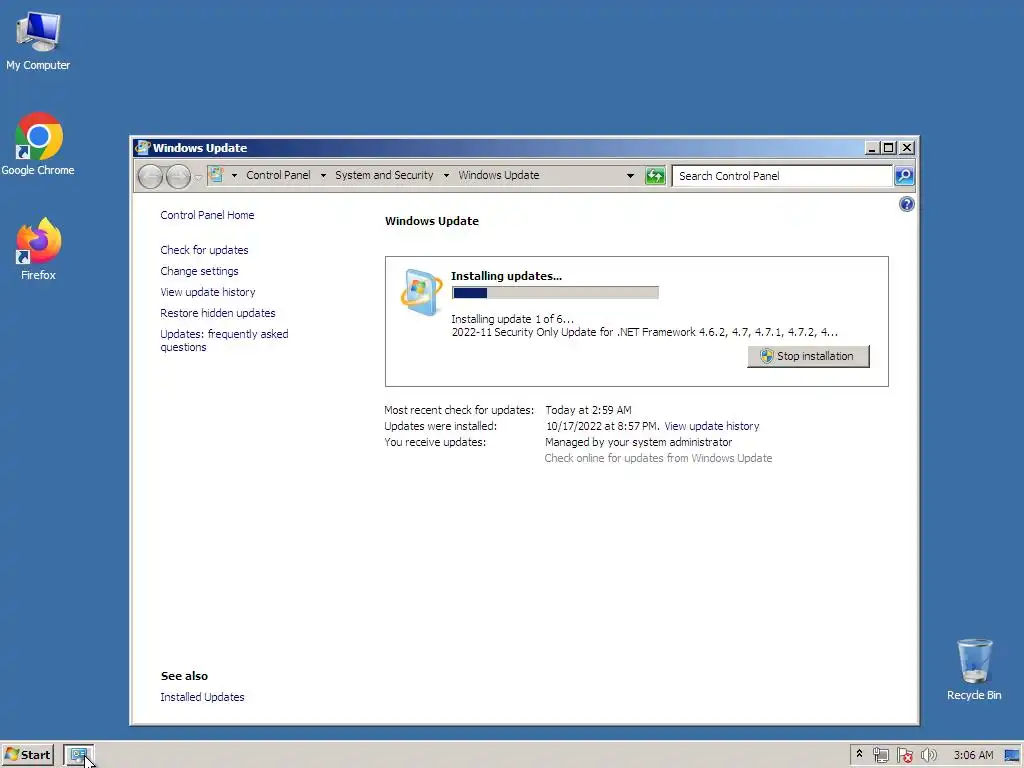
Task: Open My Computer desktop icon
Action: pos(38,41)
